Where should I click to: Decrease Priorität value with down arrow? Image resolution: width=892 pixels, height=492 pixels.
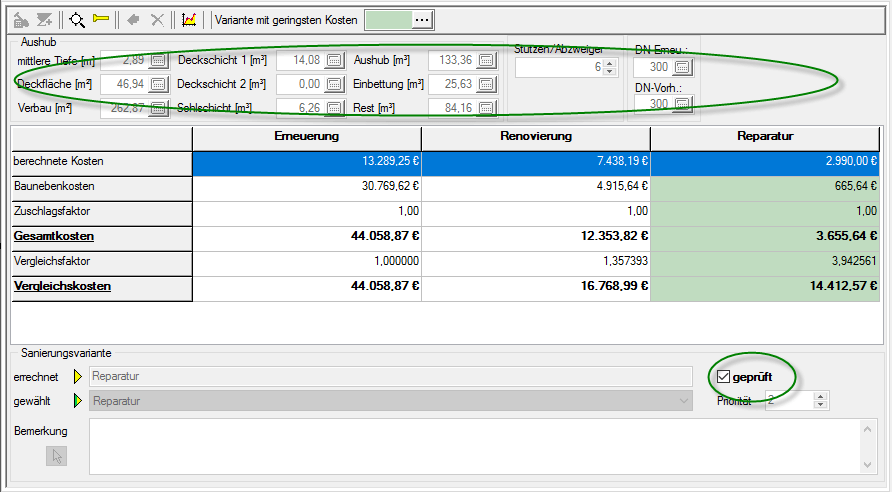821,405
